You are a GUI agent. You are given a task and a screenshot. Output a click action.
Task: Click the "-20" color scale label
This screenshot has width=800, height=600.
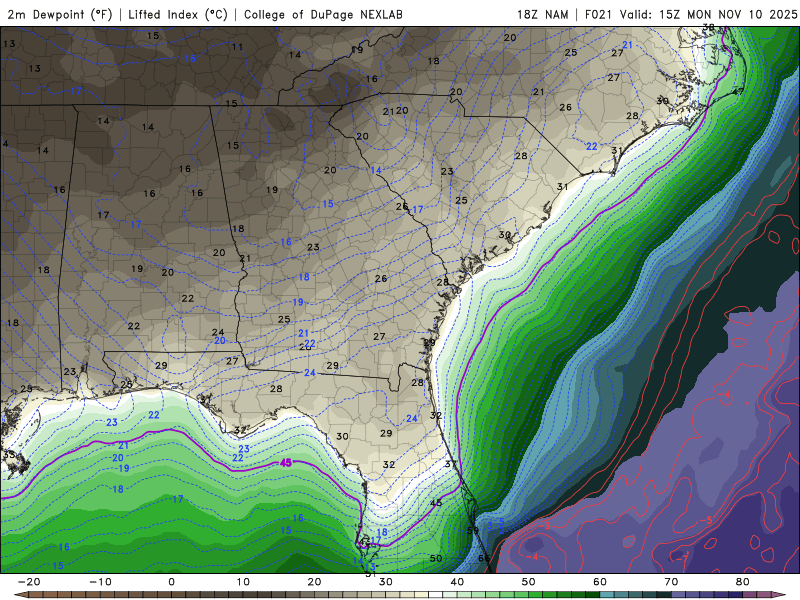point(29,582)
